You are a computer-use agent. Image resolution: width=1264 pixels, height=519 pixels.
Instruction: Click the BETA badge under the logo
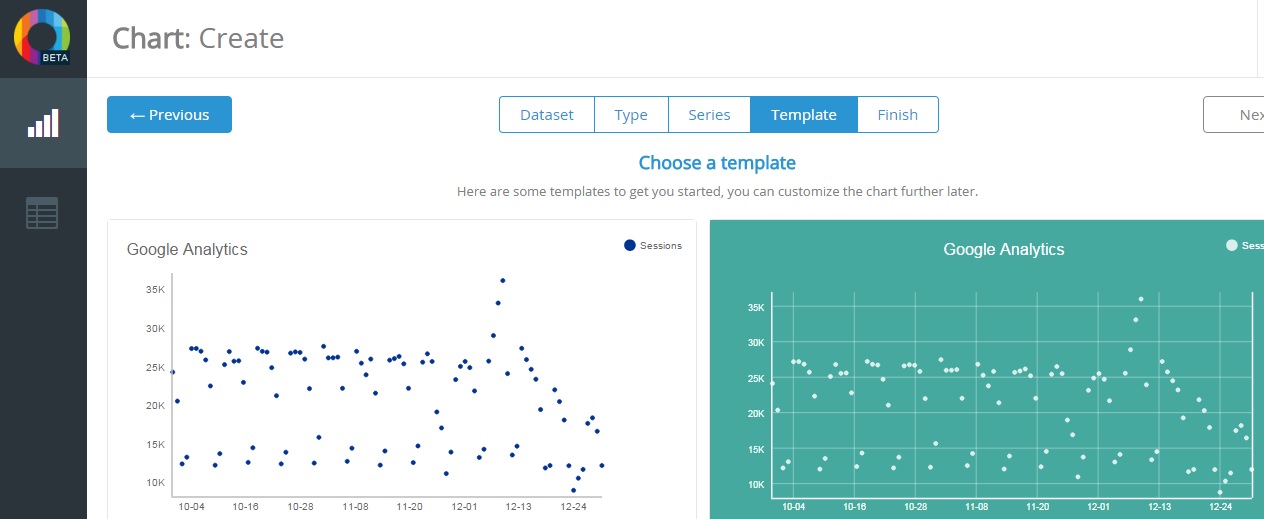(55, 57)
